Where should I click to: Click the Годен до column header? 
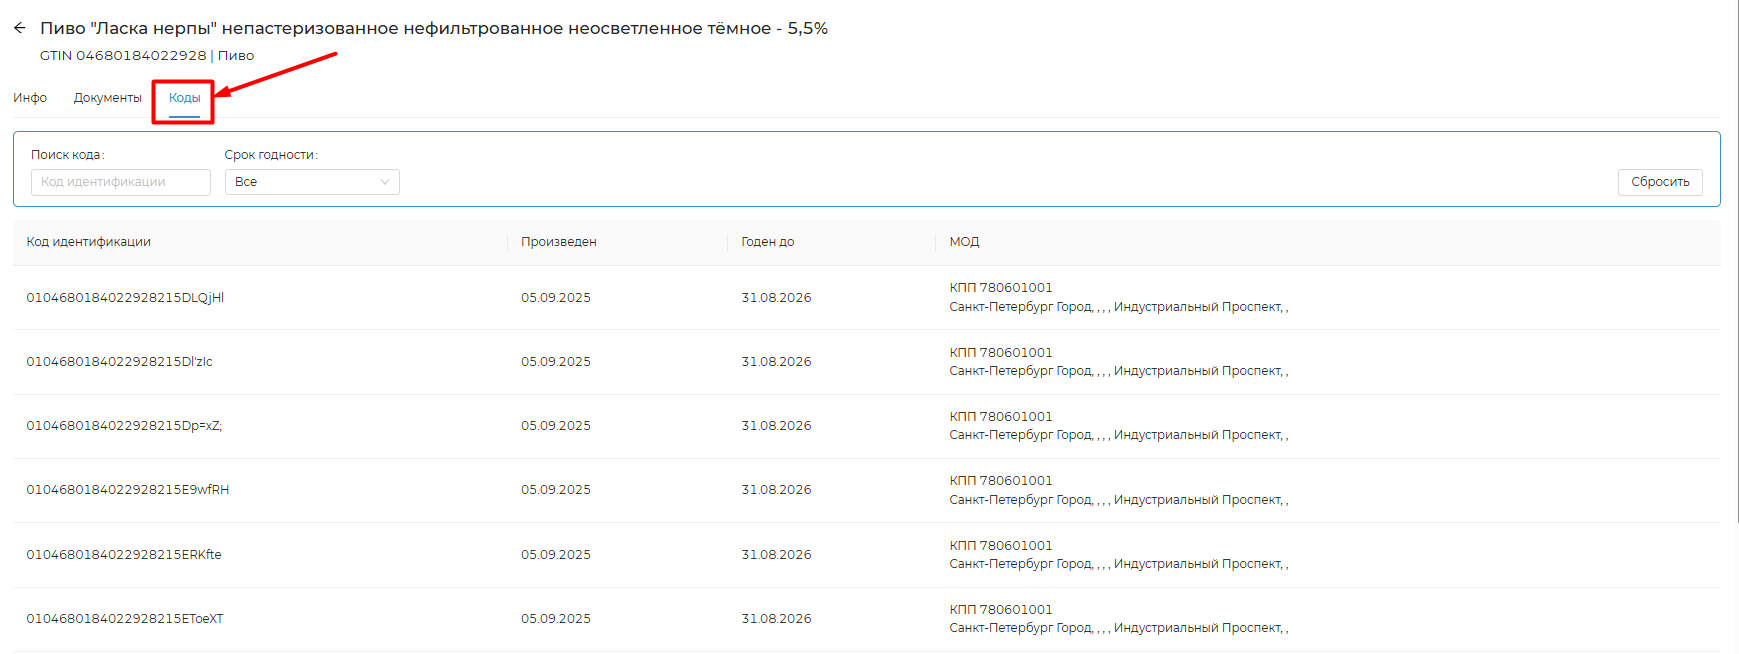pos(767,242)
